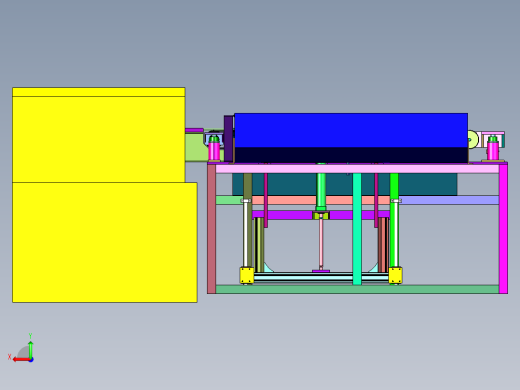Select the green bottom frame beam
The height and width of the screenshot is (390, 520).
[357, 289]
